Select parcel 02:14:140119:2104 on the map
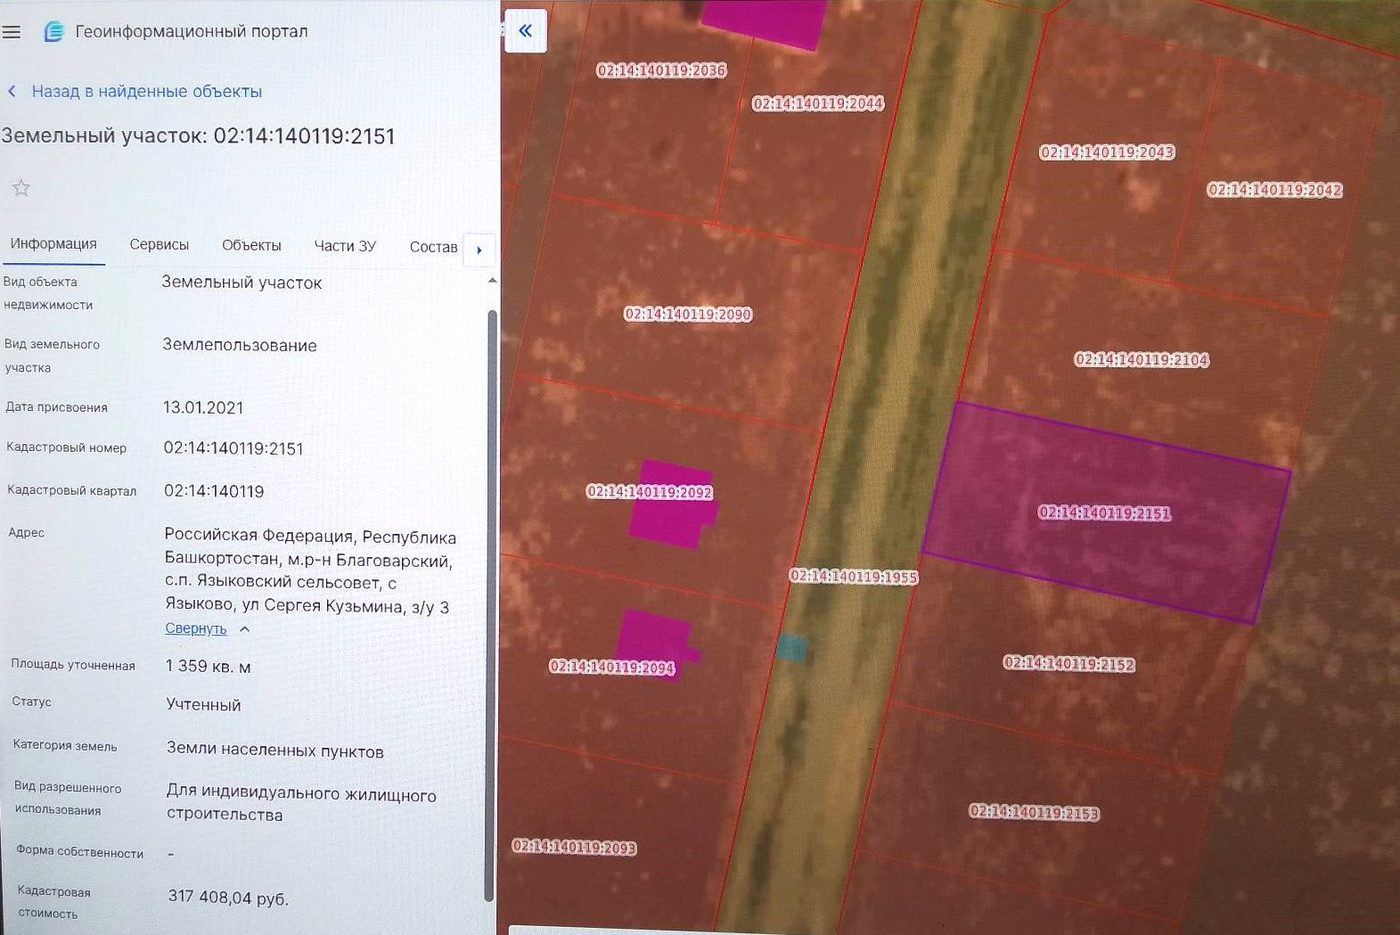 (1142, 359)
